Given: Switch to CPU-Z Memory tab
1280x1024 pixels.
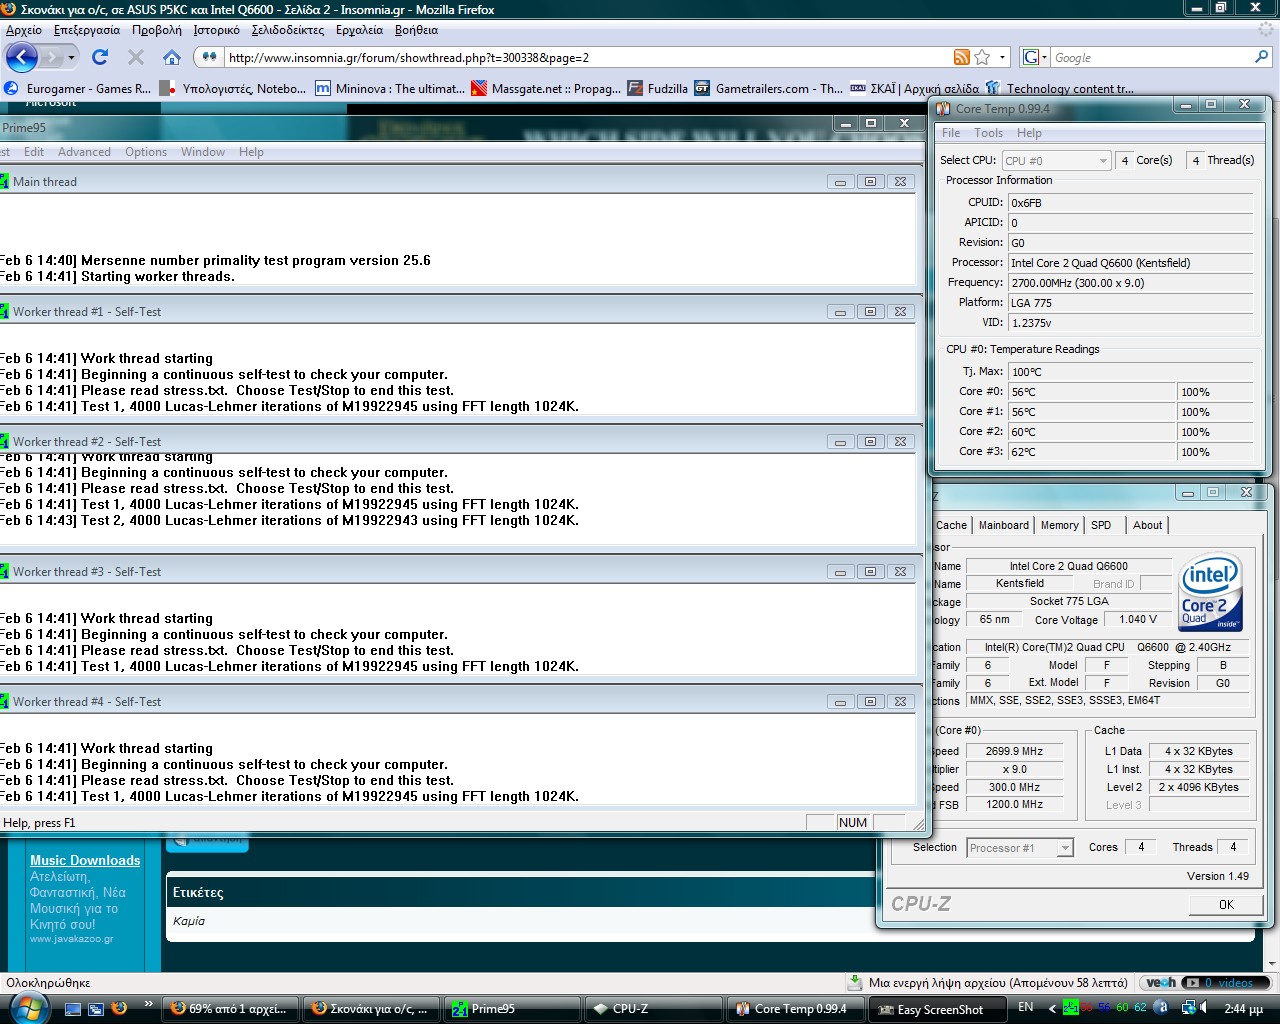Looking at the screenshot, I should [1060, 525].
